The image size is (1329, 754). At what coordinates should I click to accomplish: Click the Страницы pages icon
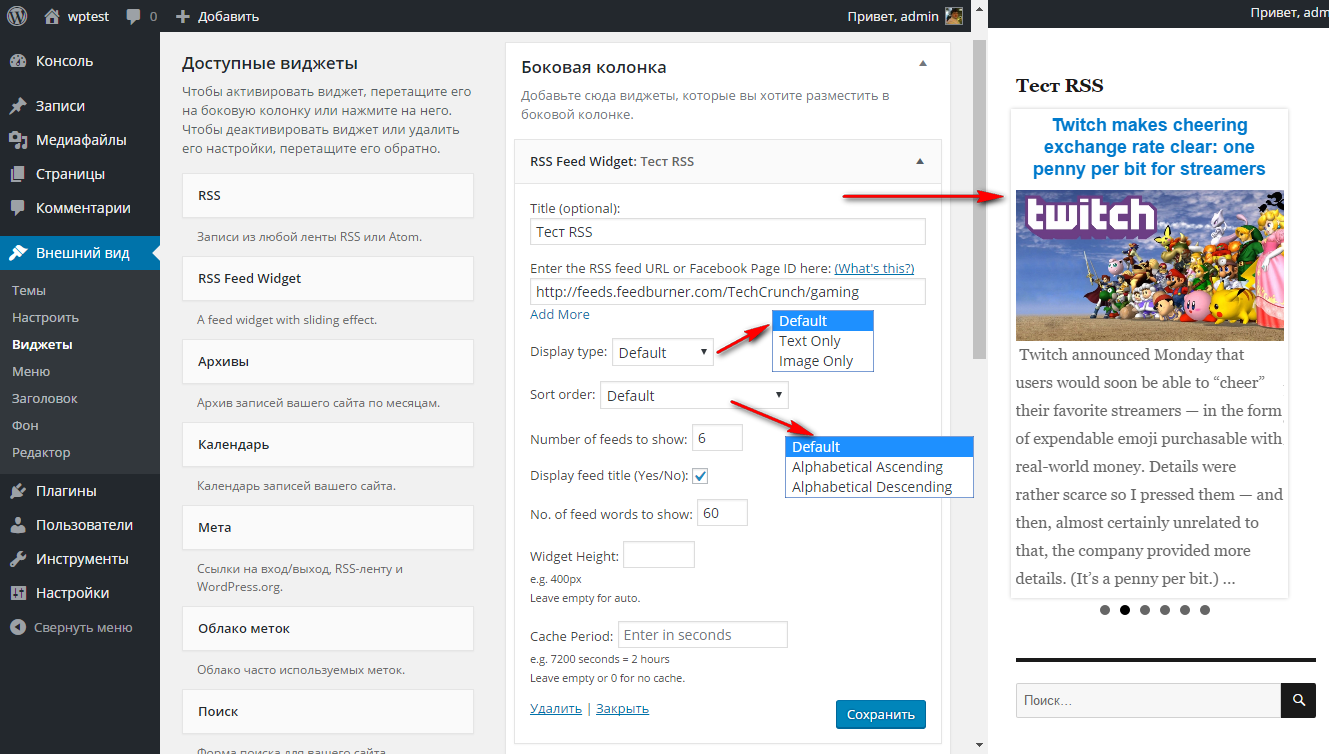[x=18, y=174]
